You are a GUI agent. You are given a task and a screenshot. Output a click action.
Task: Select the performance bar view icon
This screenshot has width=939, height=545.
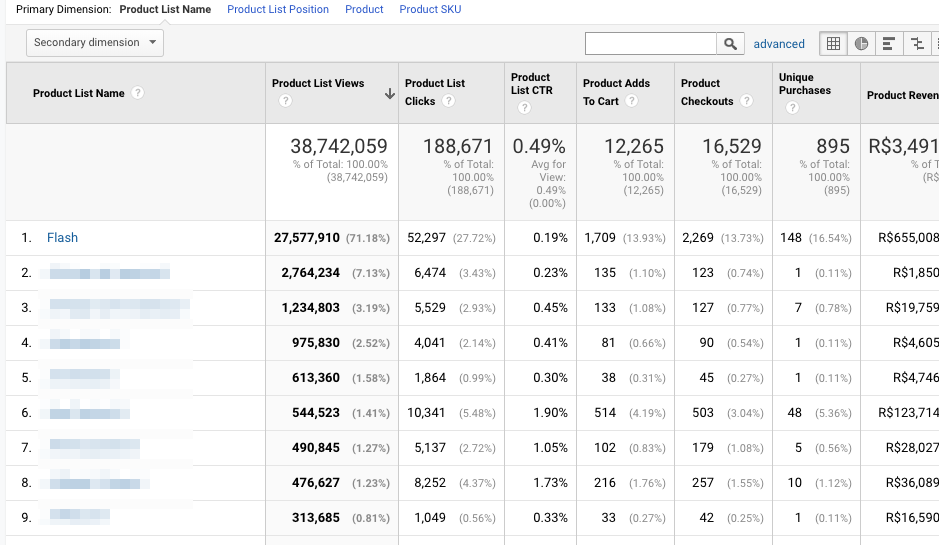tap(888, 44)
